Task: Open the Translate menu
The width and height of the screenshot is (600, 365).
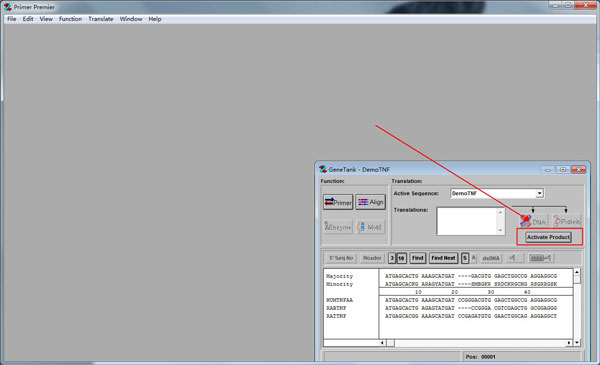Action: tap(101, 19)
